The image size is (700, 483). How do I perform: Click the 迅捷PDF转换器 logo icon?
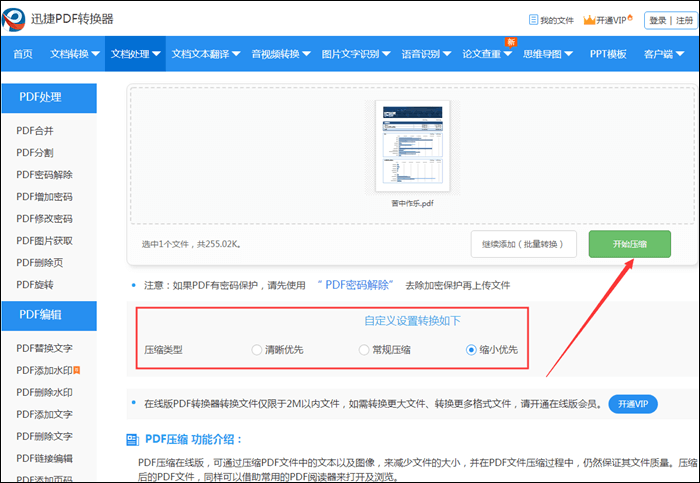coord(13,19)
